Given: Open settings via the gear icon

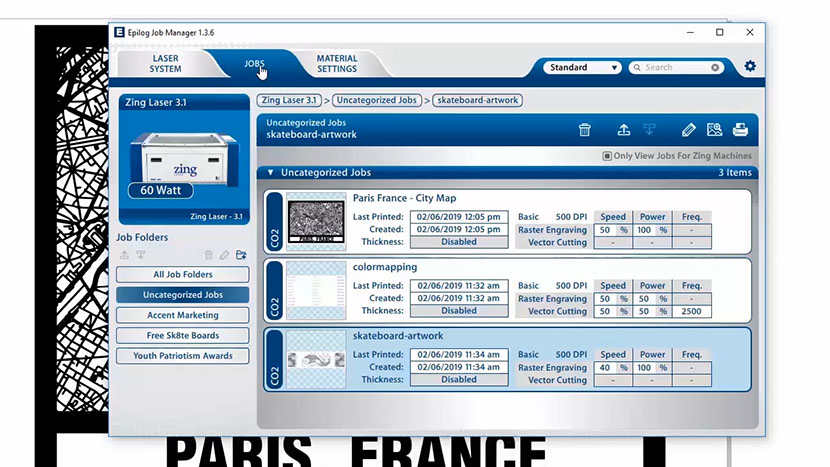Looking at the screenshot, I should pyautogui.click(x=750, y=67).
